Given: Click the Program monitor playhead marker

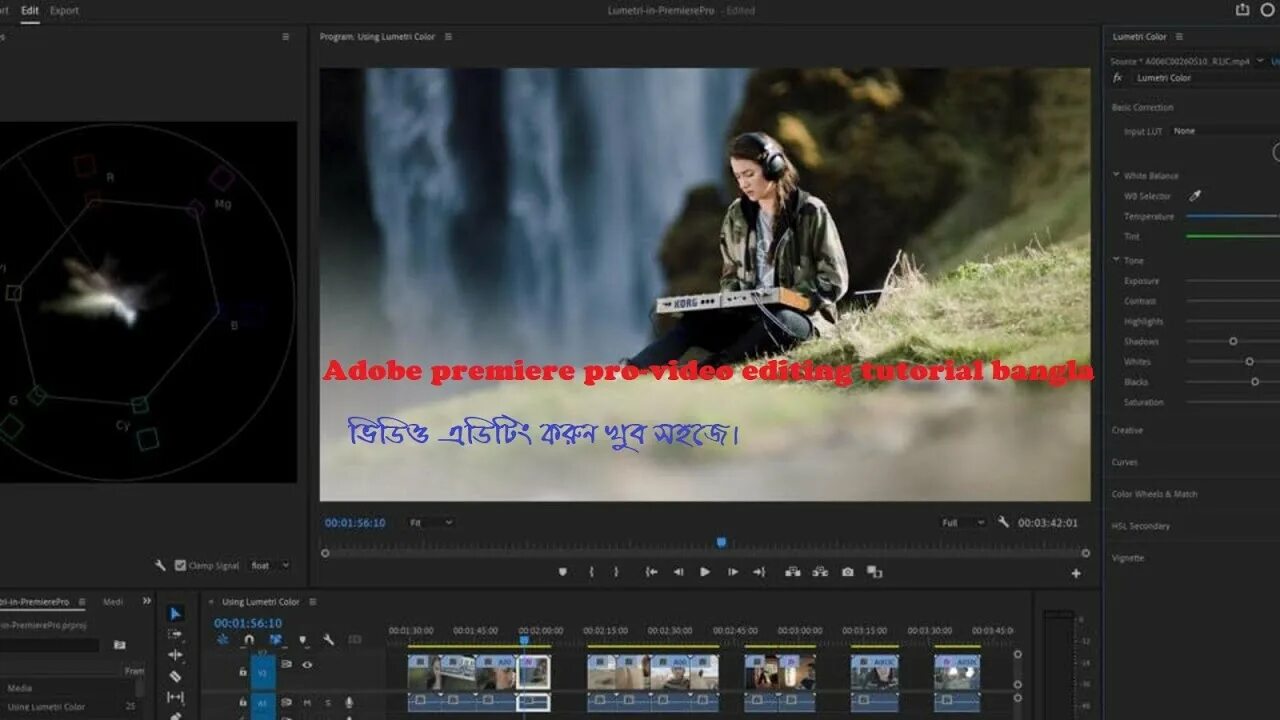Looking at the screenshot, I should pyautogui.click(x=721, y=543).
